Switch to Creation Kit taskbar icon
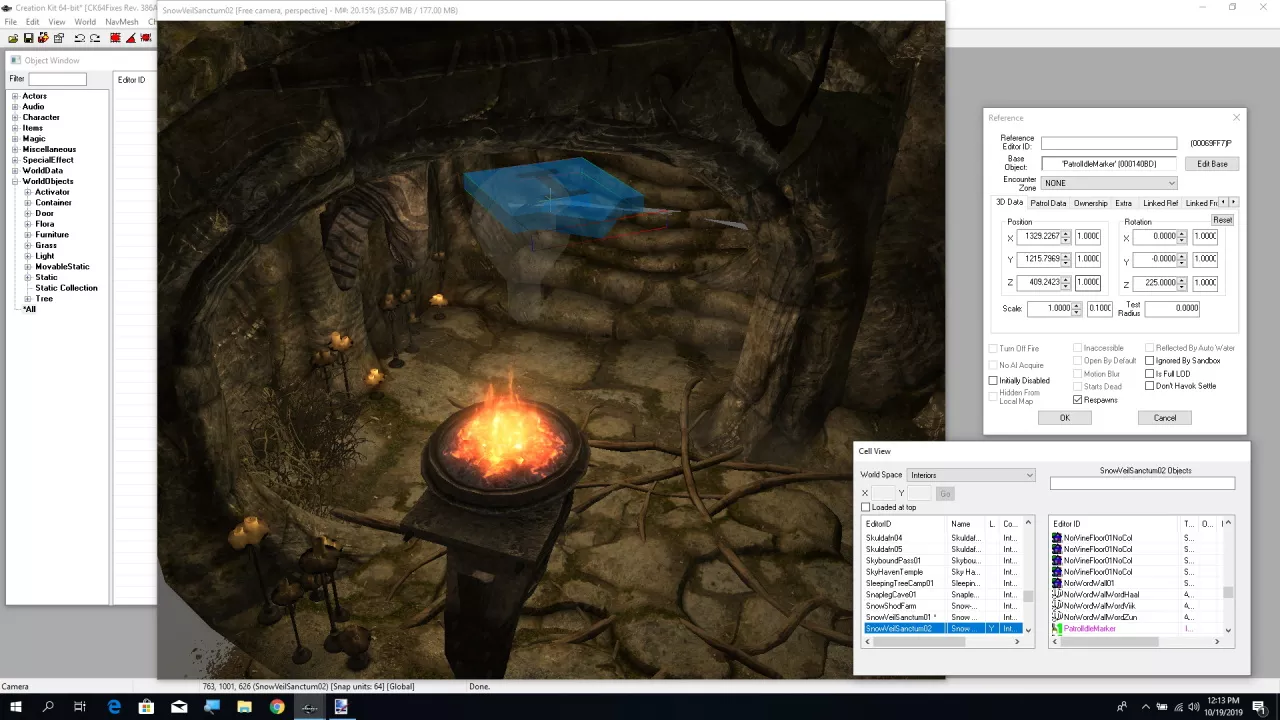1280x720 pixels. coord(309,707)
